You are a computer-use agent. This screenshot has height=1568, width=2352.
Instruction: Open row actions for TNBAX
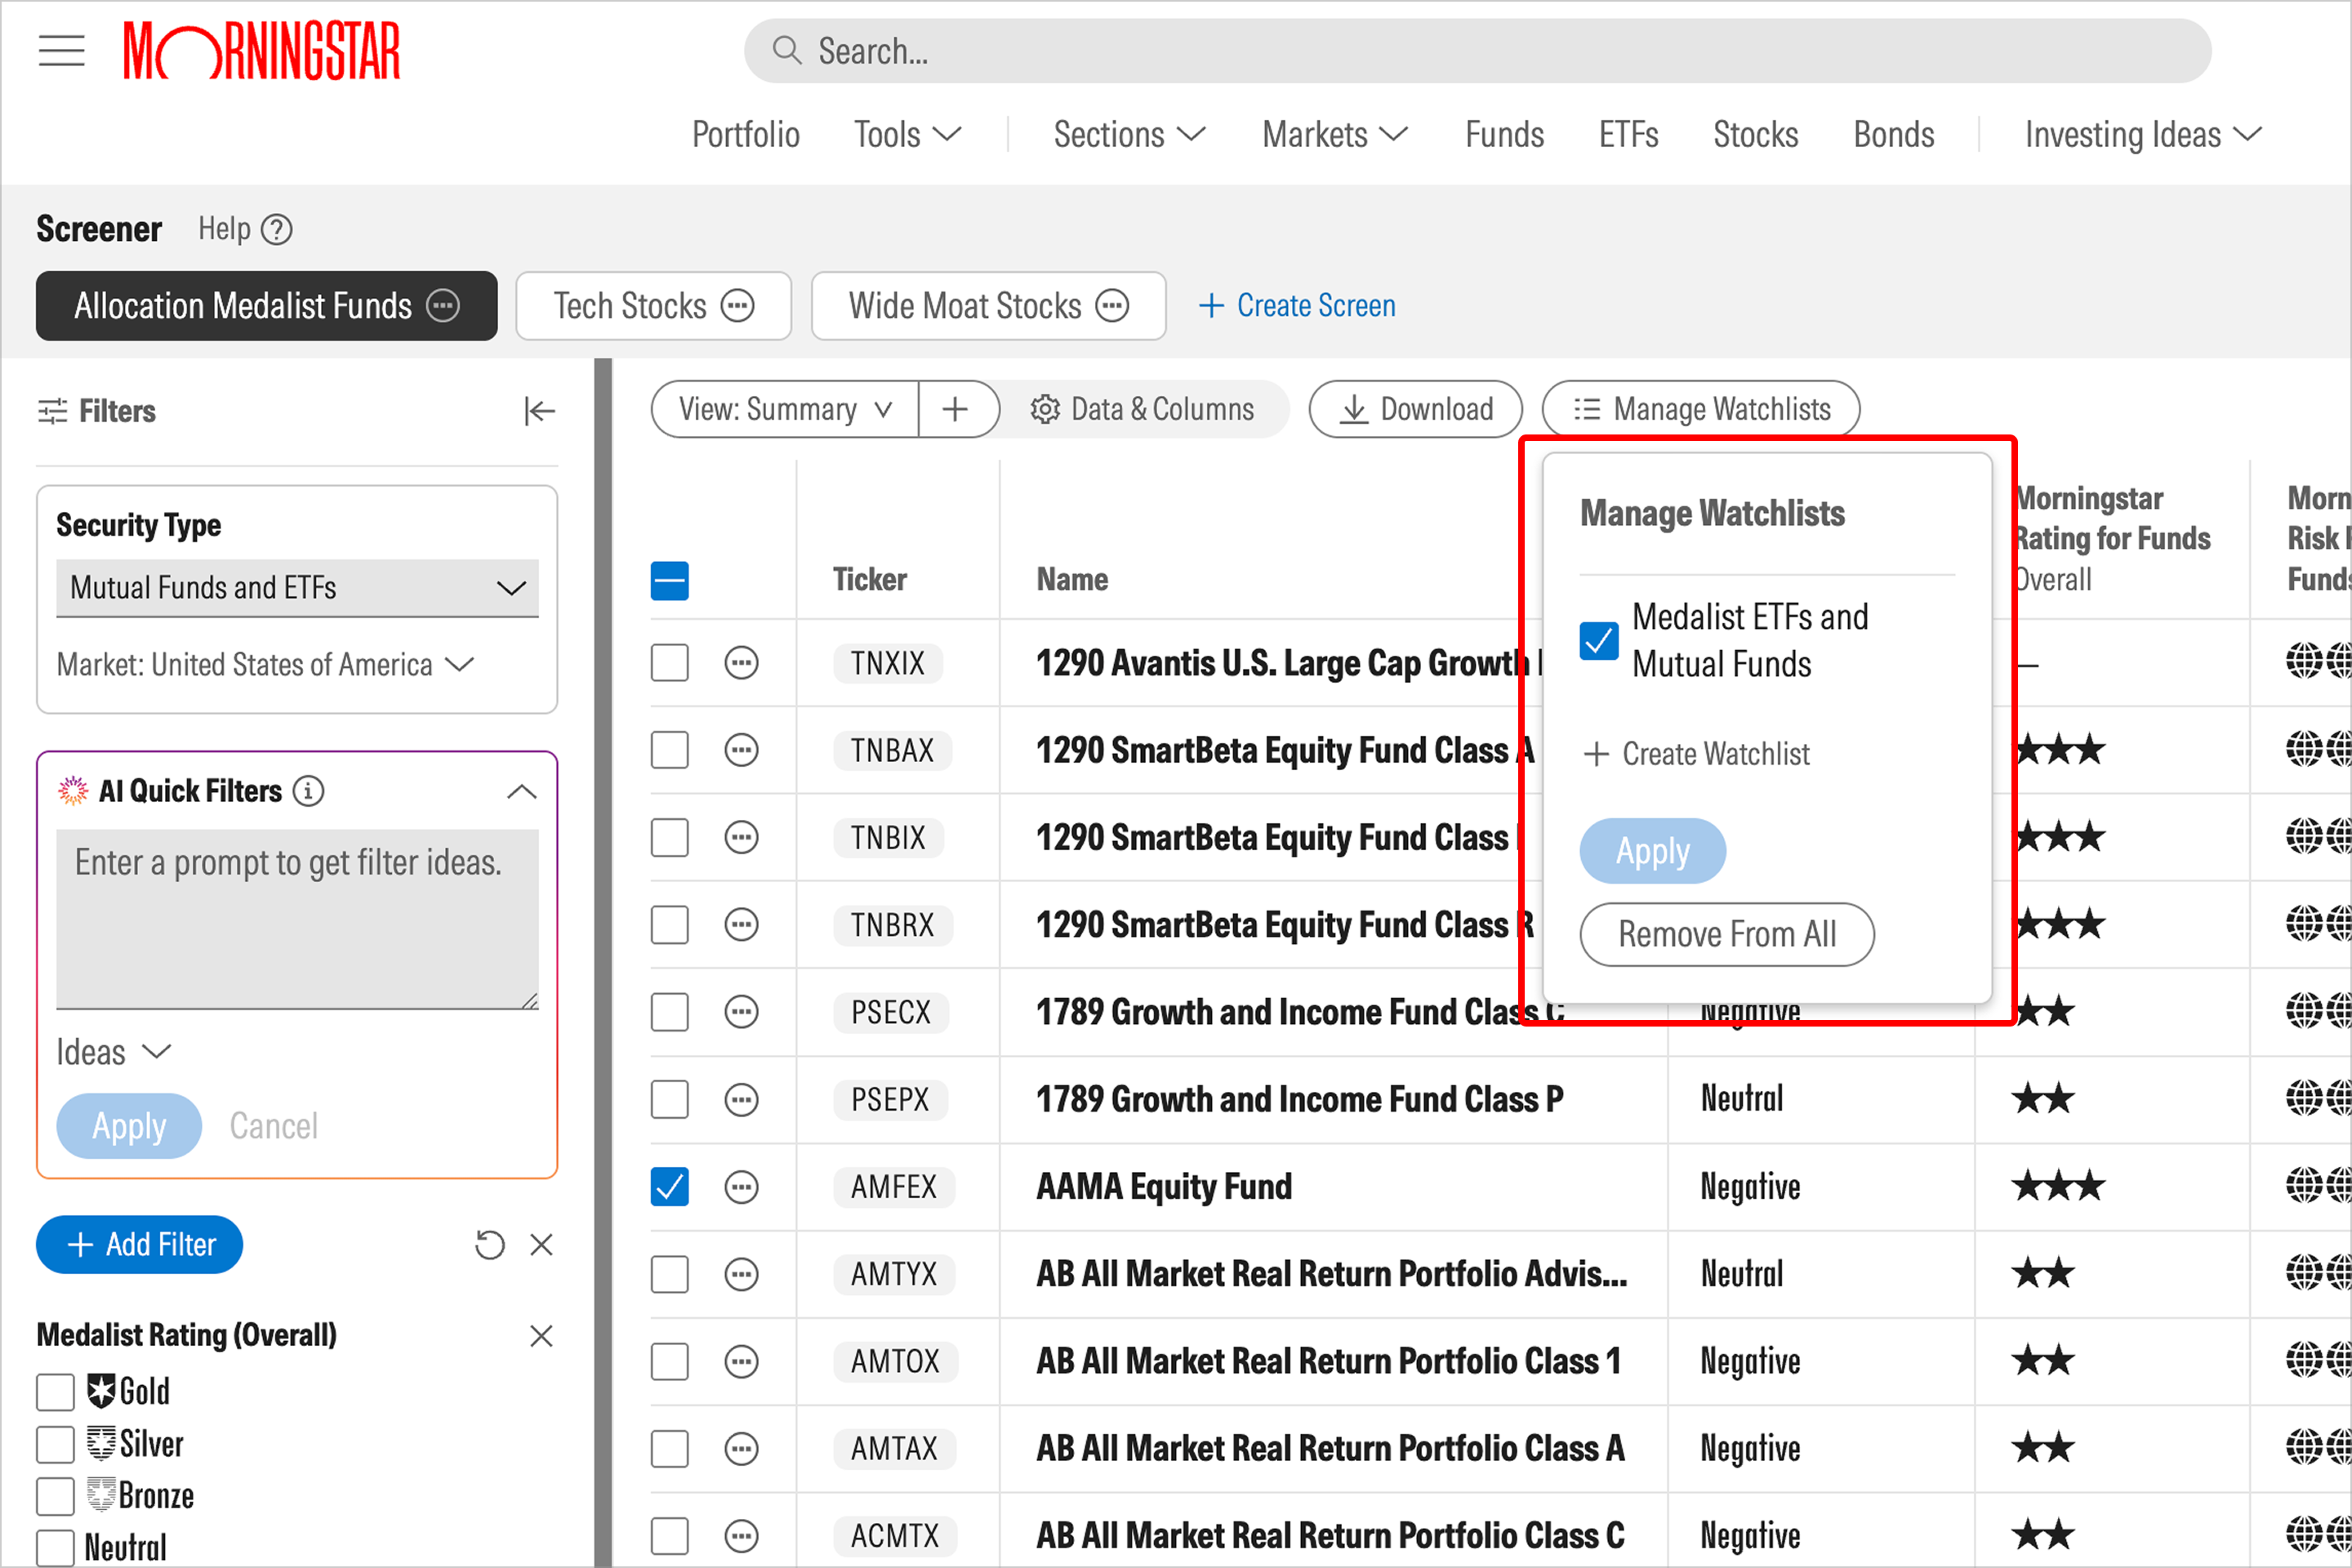pos(741,750)
